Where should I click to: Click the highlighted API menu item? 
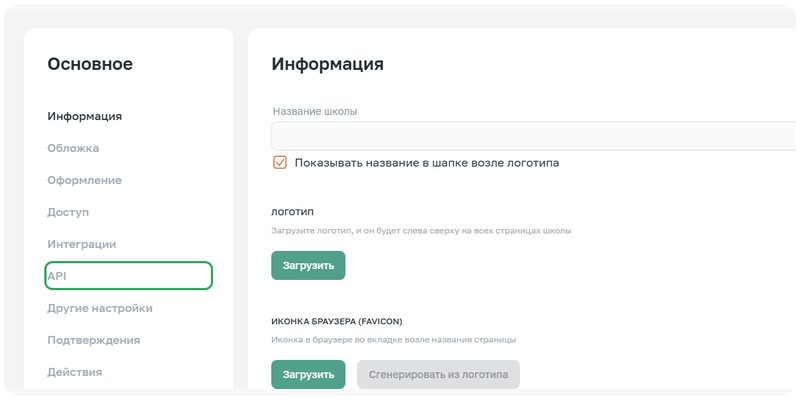pyautogui.click(x=128, y=275)
